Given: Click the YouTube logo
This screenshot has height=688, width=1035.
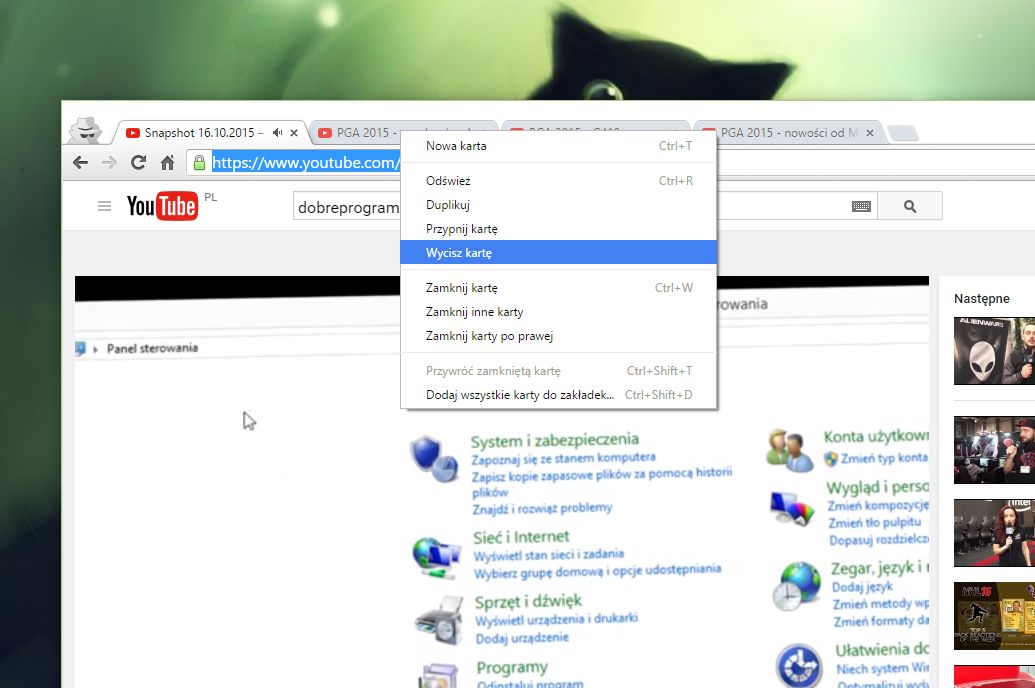Looking at the screenshot, I should 162,206.
